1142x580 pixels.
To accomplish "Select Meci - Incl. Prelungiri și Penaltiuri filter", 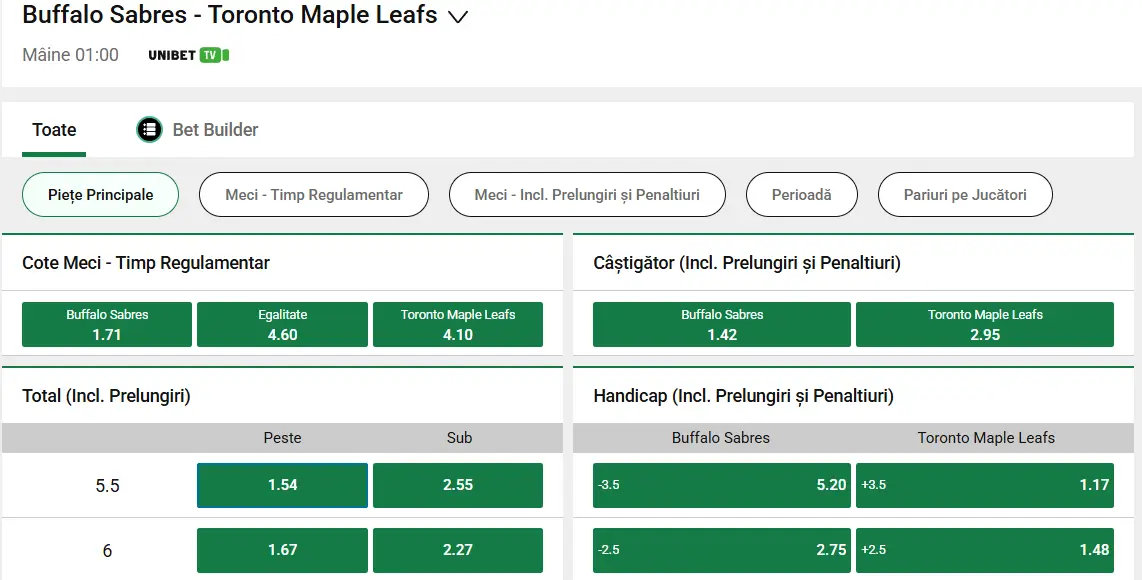I will point(587,194).
